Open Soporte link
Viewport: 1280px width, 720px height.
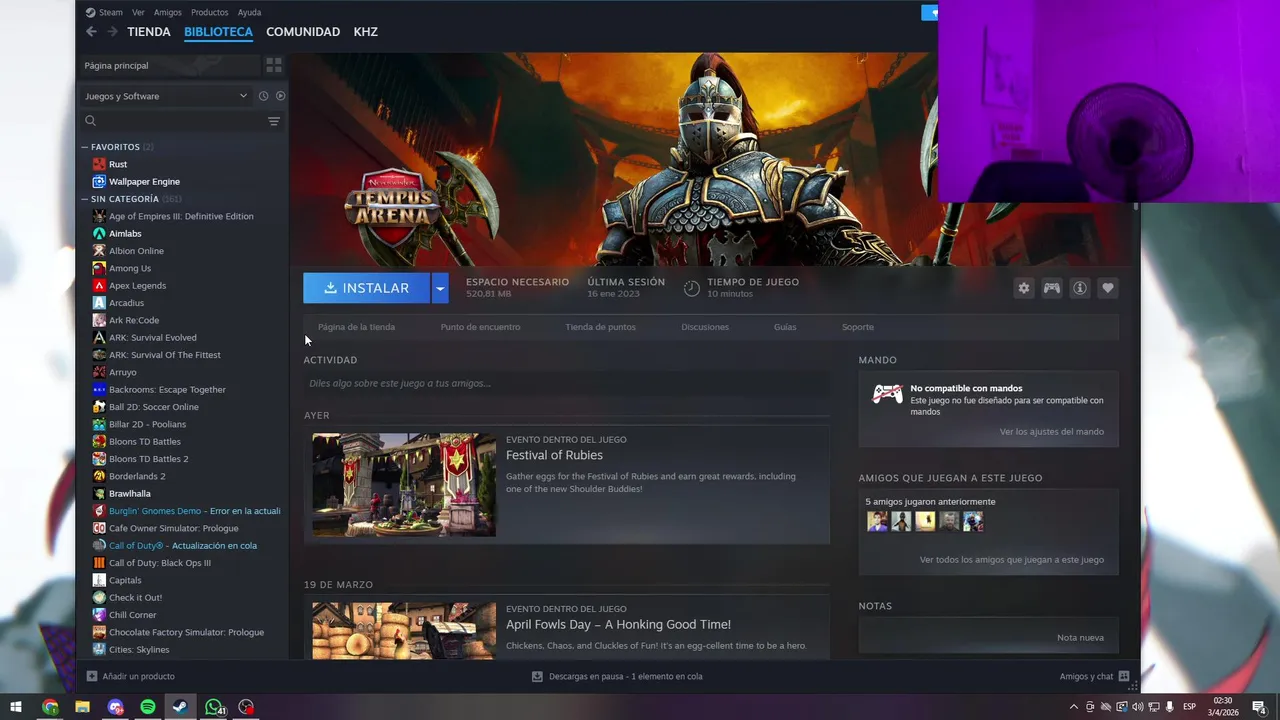pos(857,327)
